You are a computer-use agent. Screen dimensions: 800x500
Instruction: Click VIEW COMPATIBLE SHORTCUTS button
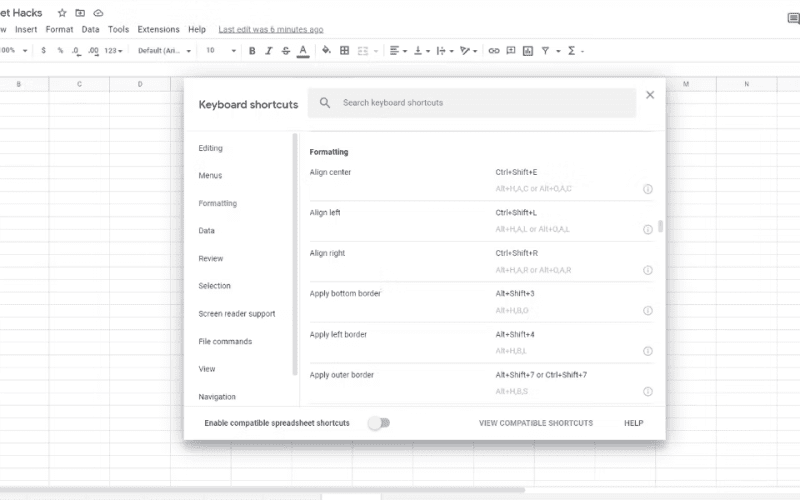click(x=536, y=423)
